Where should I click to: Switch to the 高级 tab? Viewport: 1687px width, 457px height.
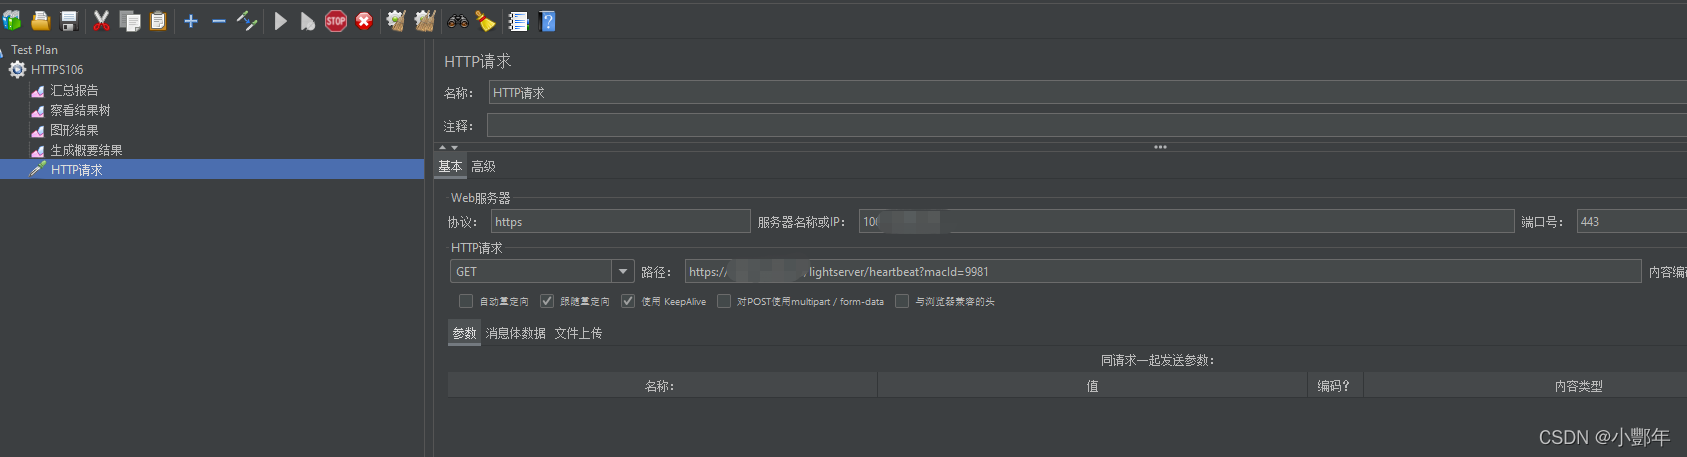(x=483, y=167)
